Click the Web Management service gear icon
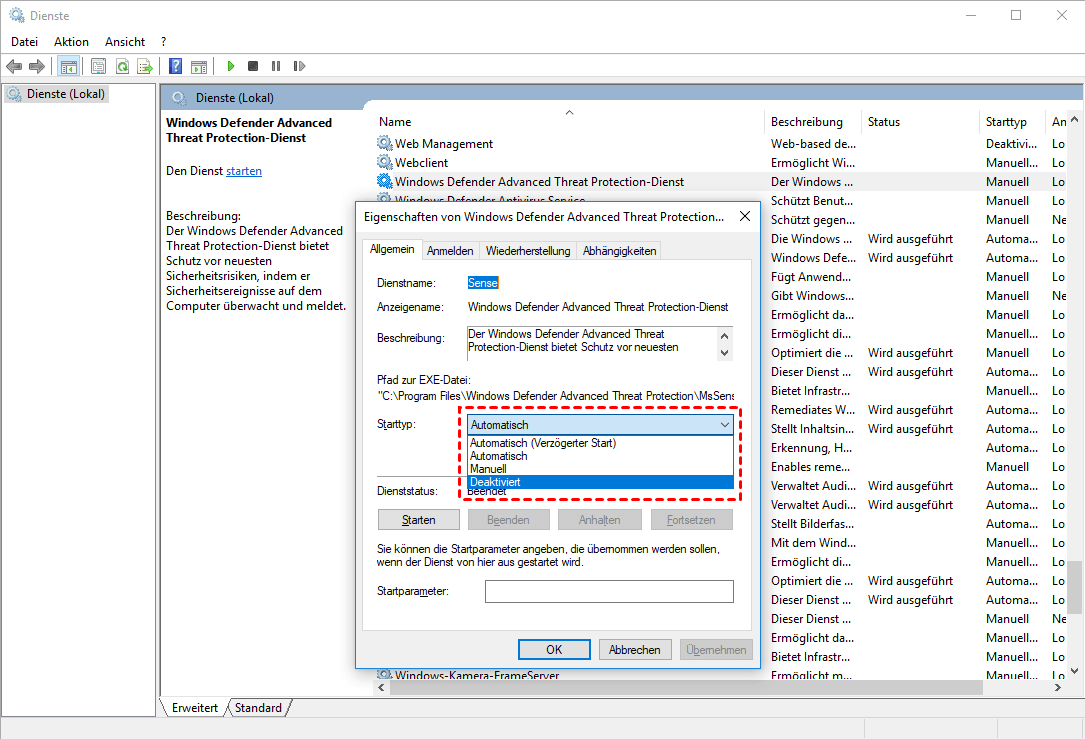 [384, 143]
